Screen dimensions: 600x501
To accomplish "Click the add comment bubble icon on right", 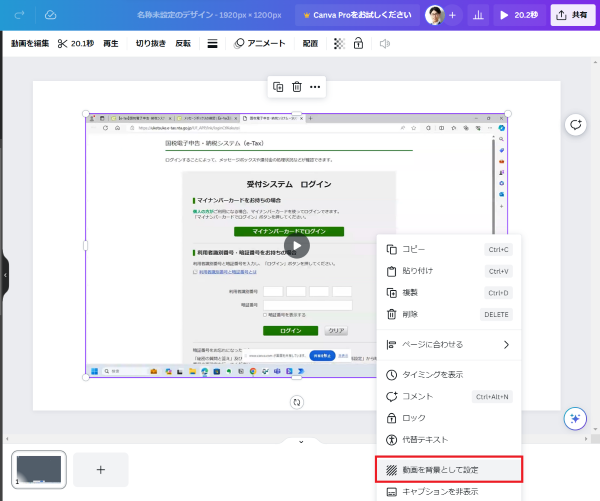I will point(576,125).
